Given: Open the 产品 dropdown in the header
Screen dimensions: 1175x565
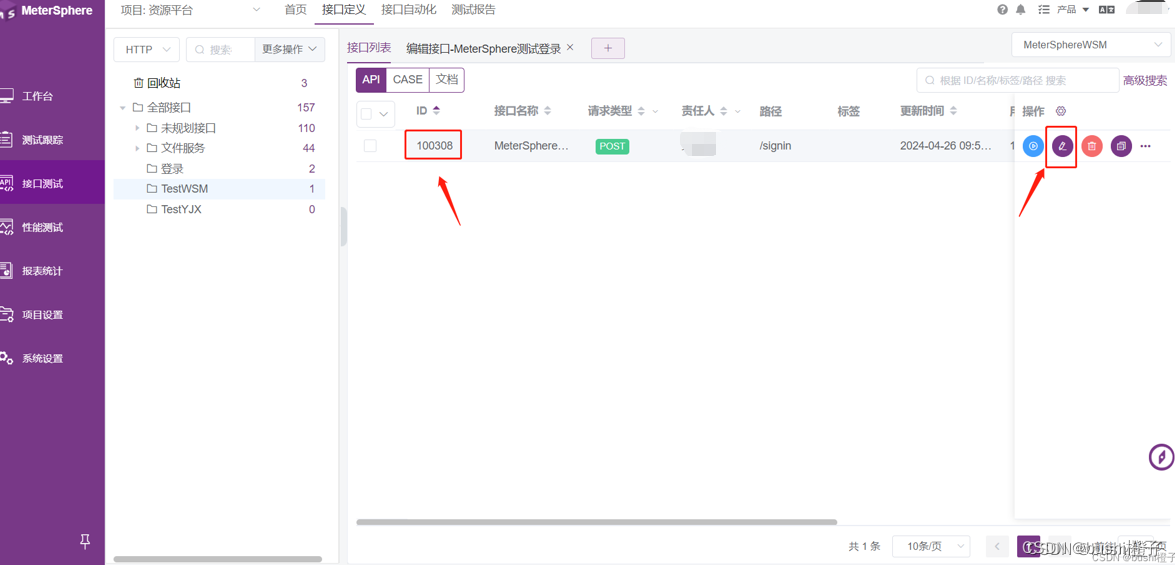Looking at the screenshot, I should (1072, 10).
